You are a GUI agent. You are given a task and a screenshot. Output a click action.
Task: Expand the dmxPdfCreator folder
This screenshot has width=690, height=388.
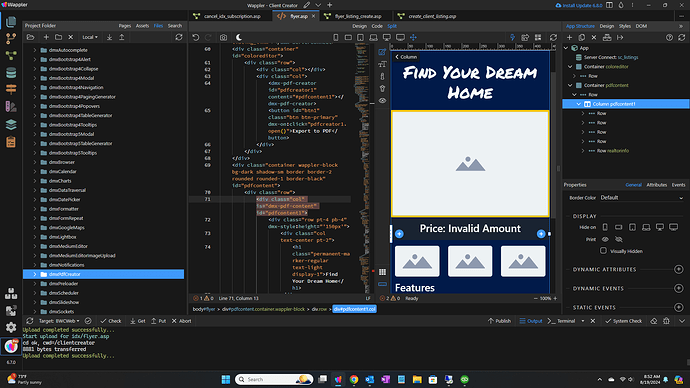click(35, 274)
